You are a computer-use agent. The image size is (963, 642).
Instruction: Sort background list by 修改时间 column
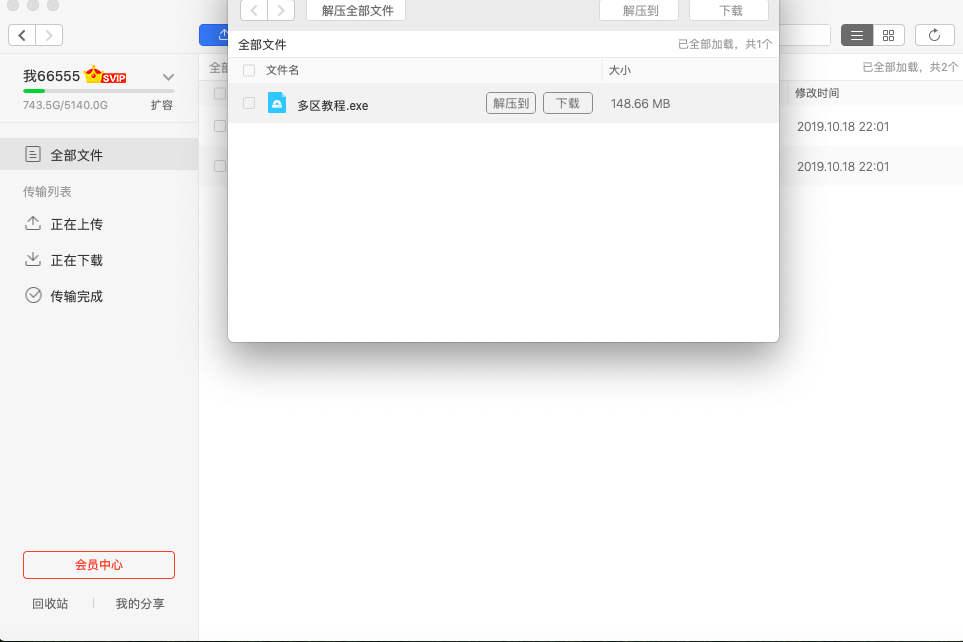click(817, 93)
